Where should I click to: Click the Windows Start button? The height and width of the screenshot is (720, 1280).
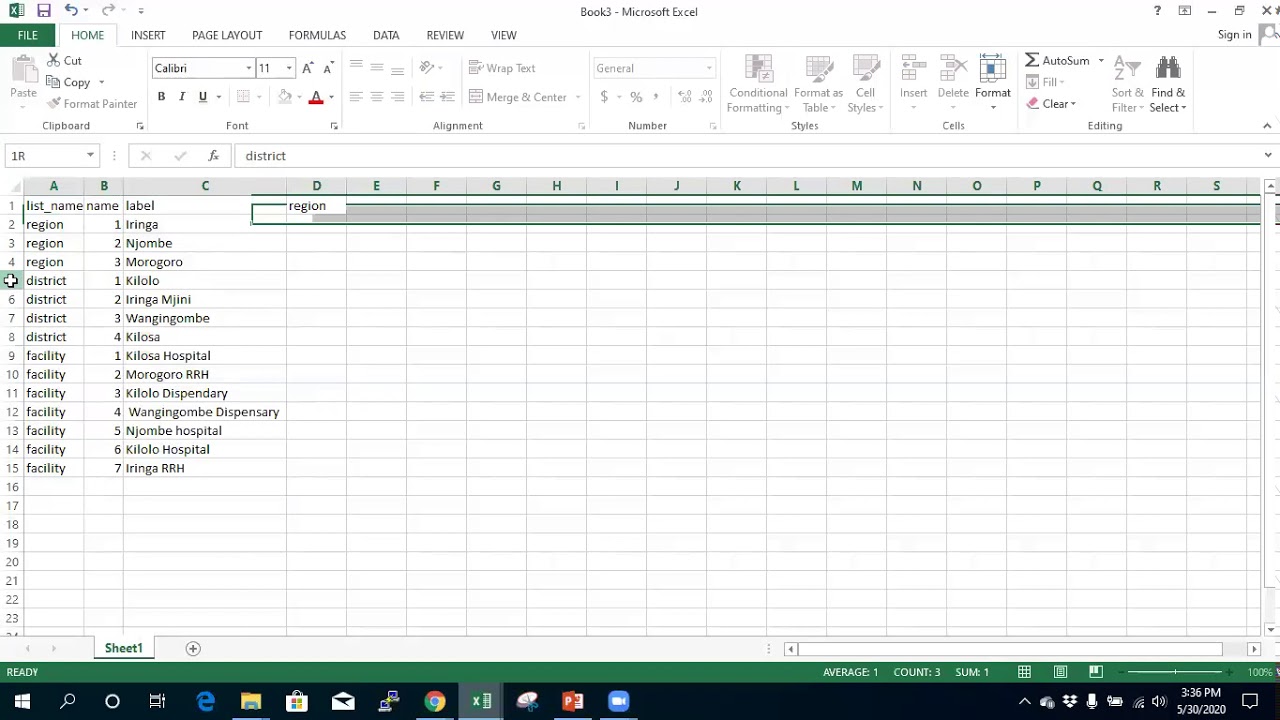pos(22,701)
